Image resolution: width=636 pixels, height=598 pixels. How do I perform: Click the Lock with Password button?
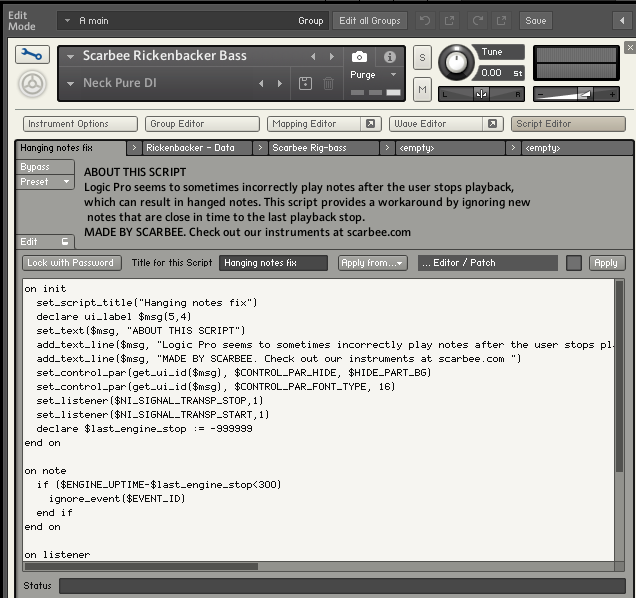(x=71, y=263)
